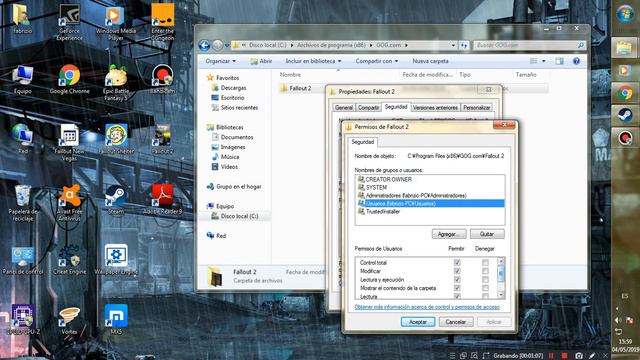Click the Explorer back arrow button
The height and width of the screenshot is (360, 640).
pos(204,45)
